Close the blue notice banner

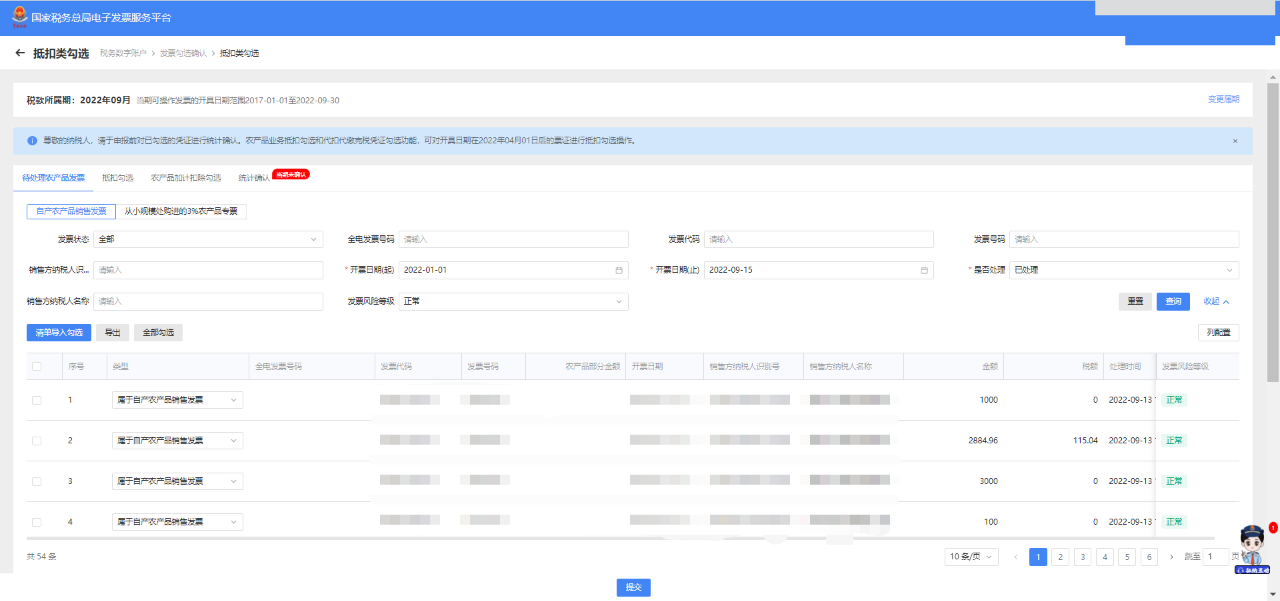pyautogui.click(x=1235, y=141)
